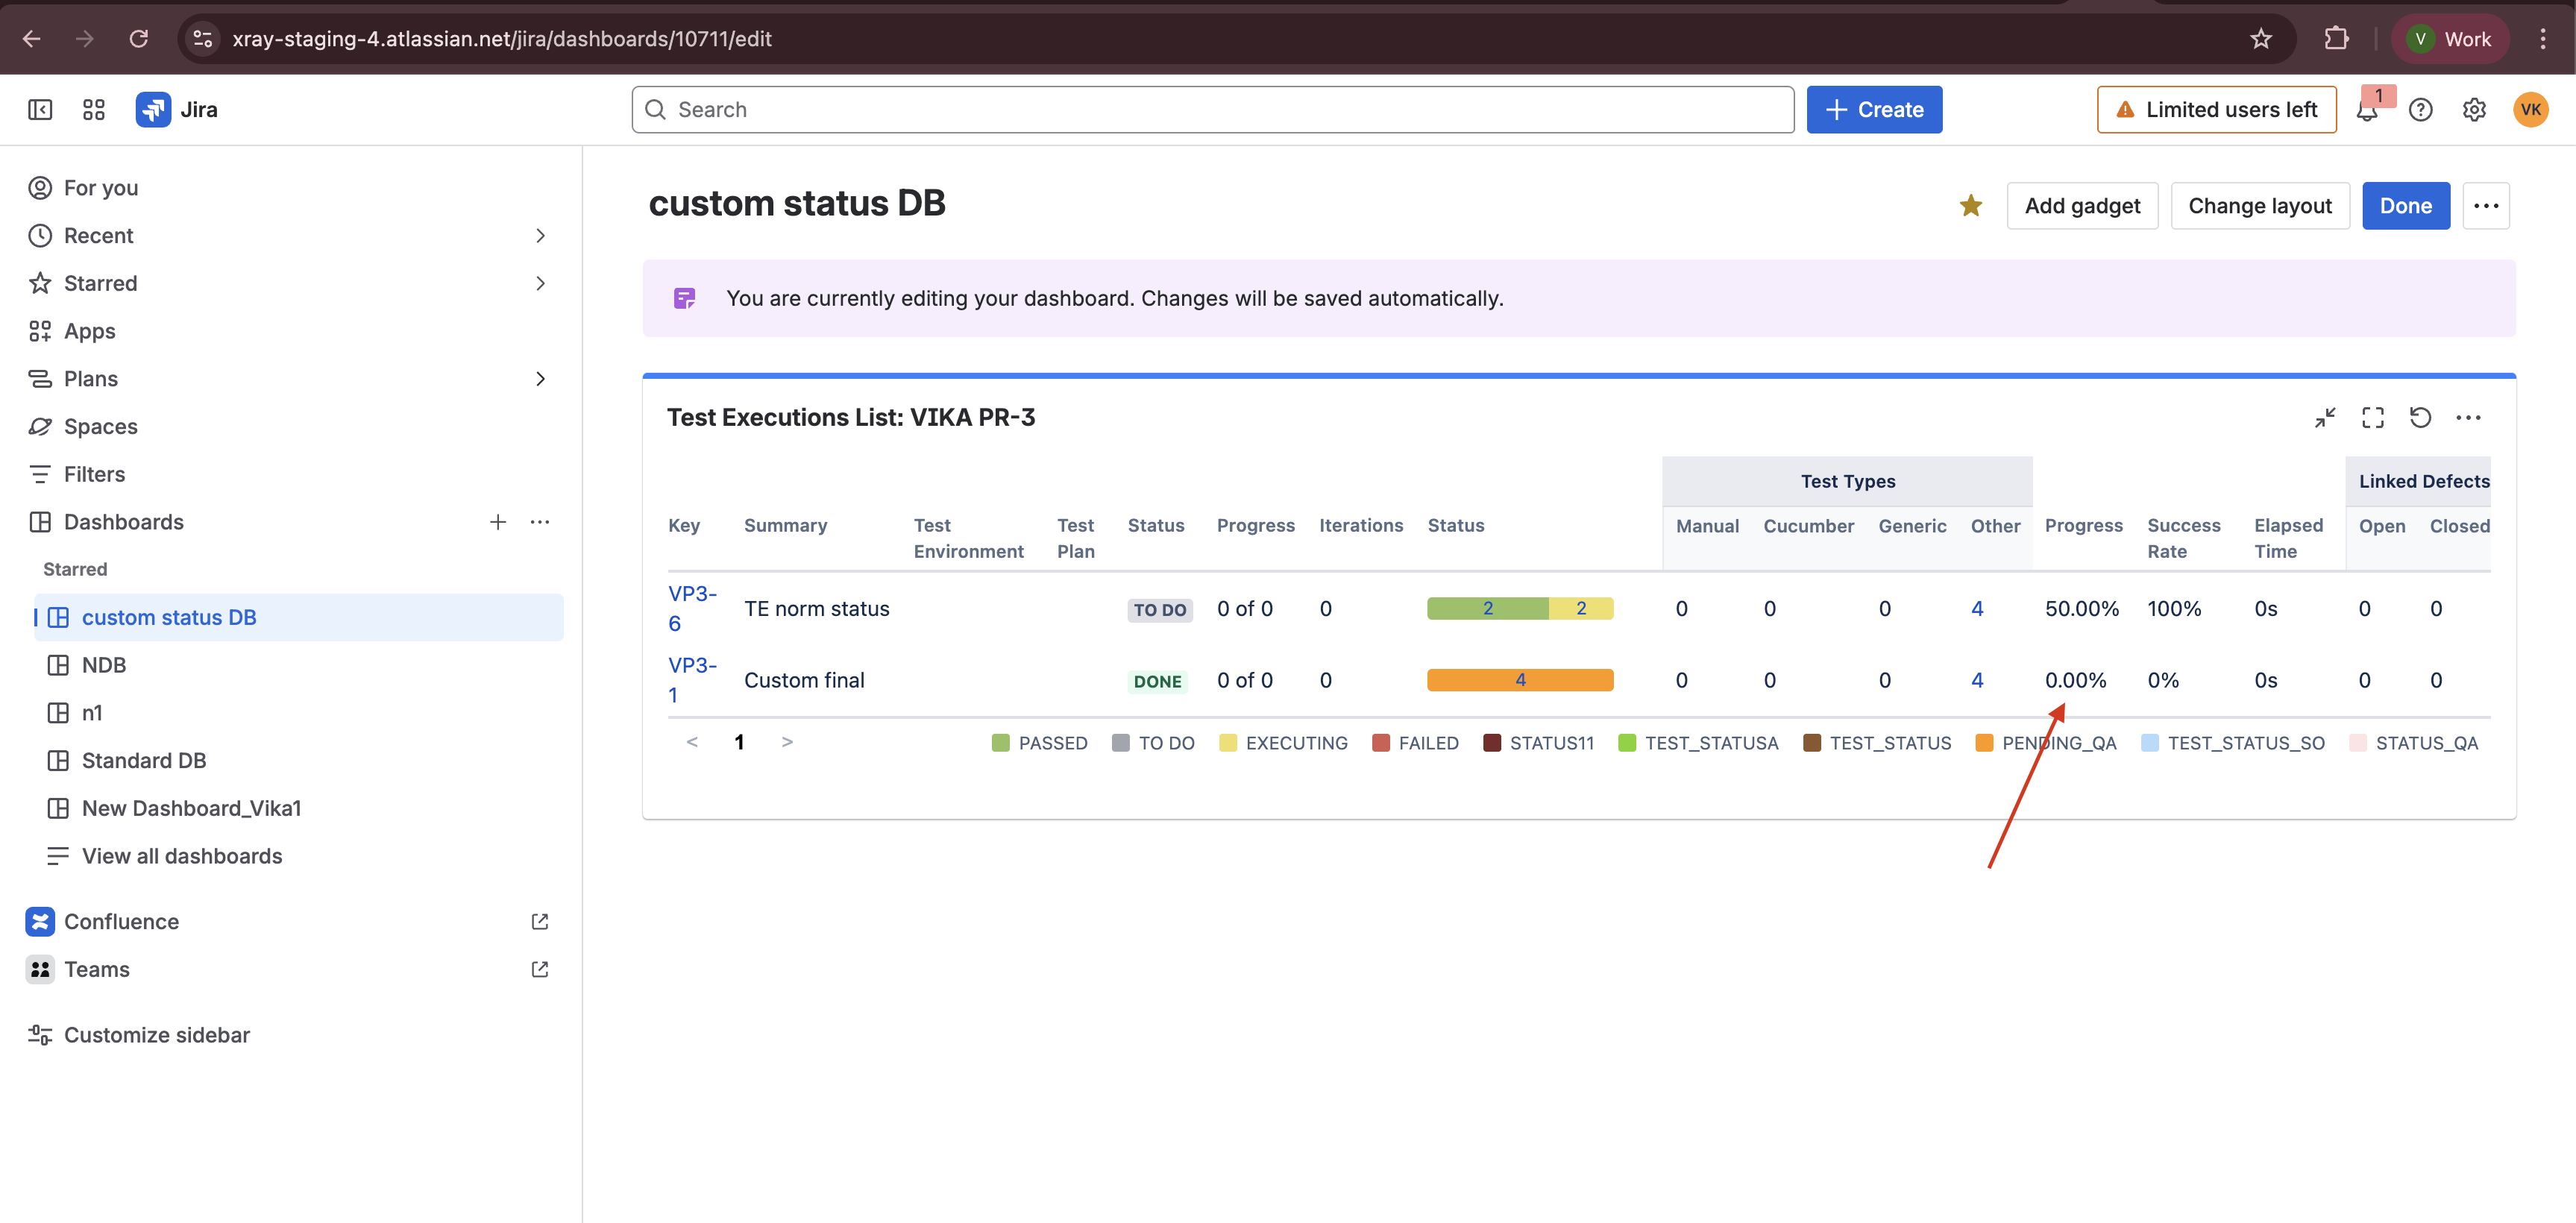Viewport: 2576px width, 1223px height.
Task: Toggle the PASSED legend status filter
Action: coord(1039,743)
